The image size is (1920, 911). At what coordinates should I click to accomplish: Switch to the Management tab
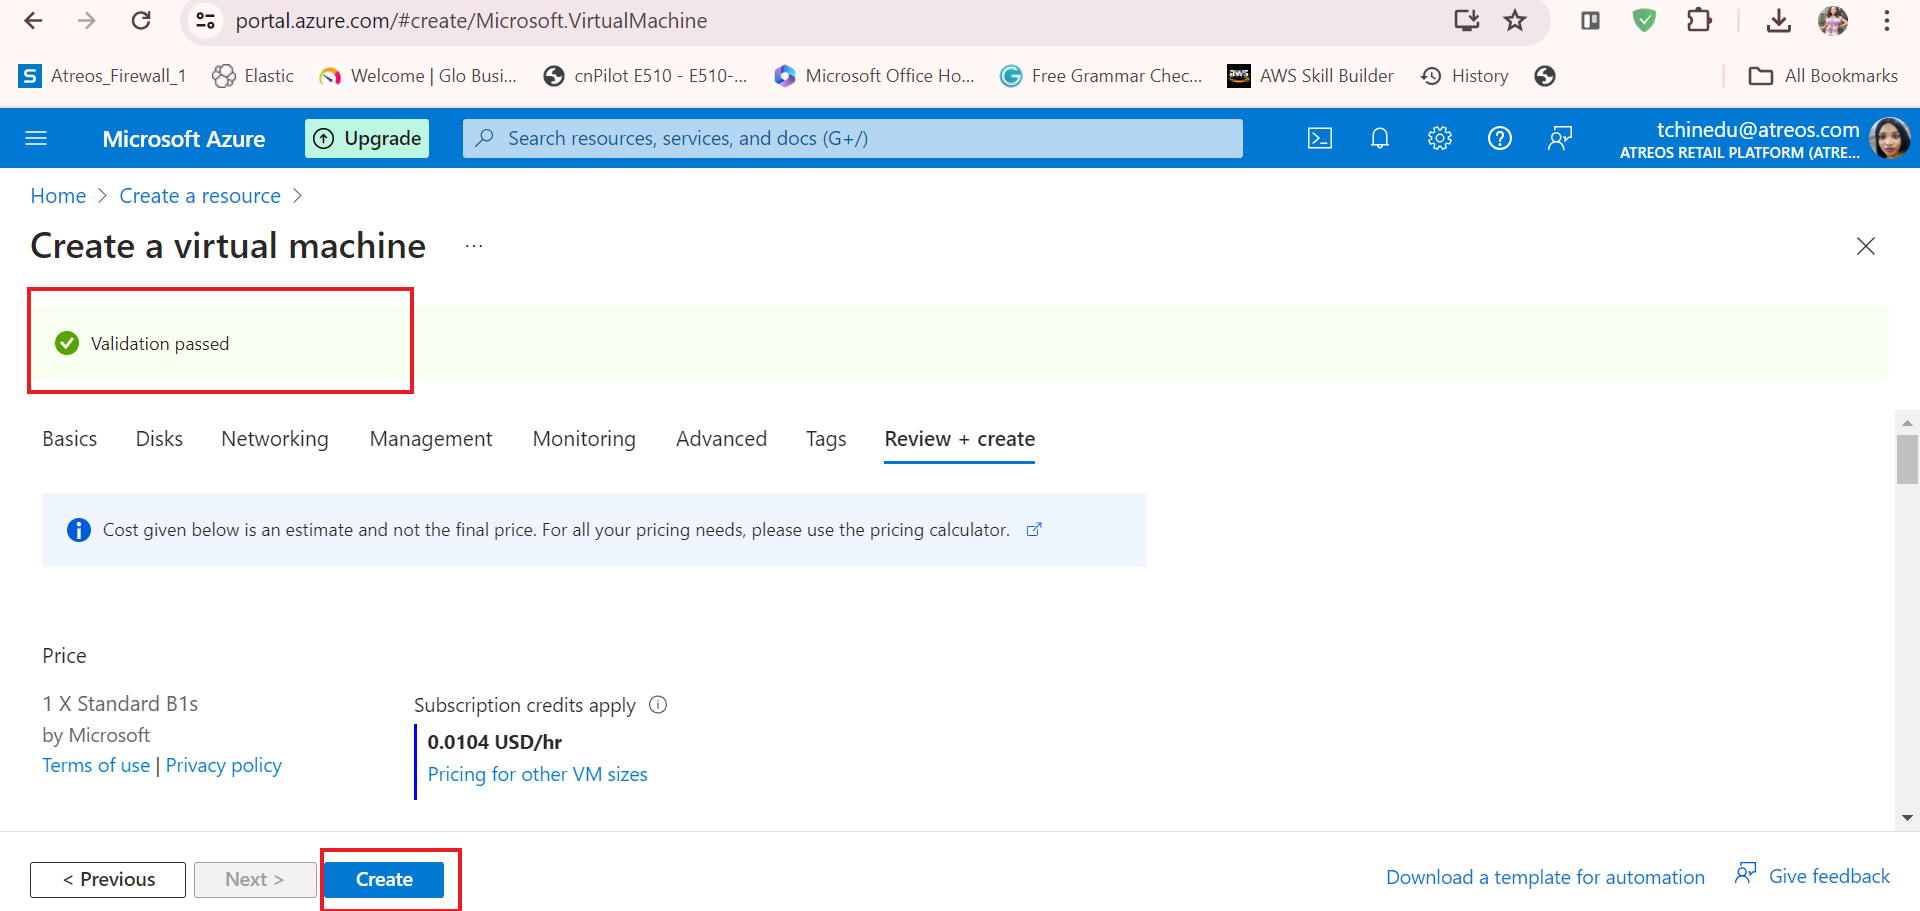point(431,439)
